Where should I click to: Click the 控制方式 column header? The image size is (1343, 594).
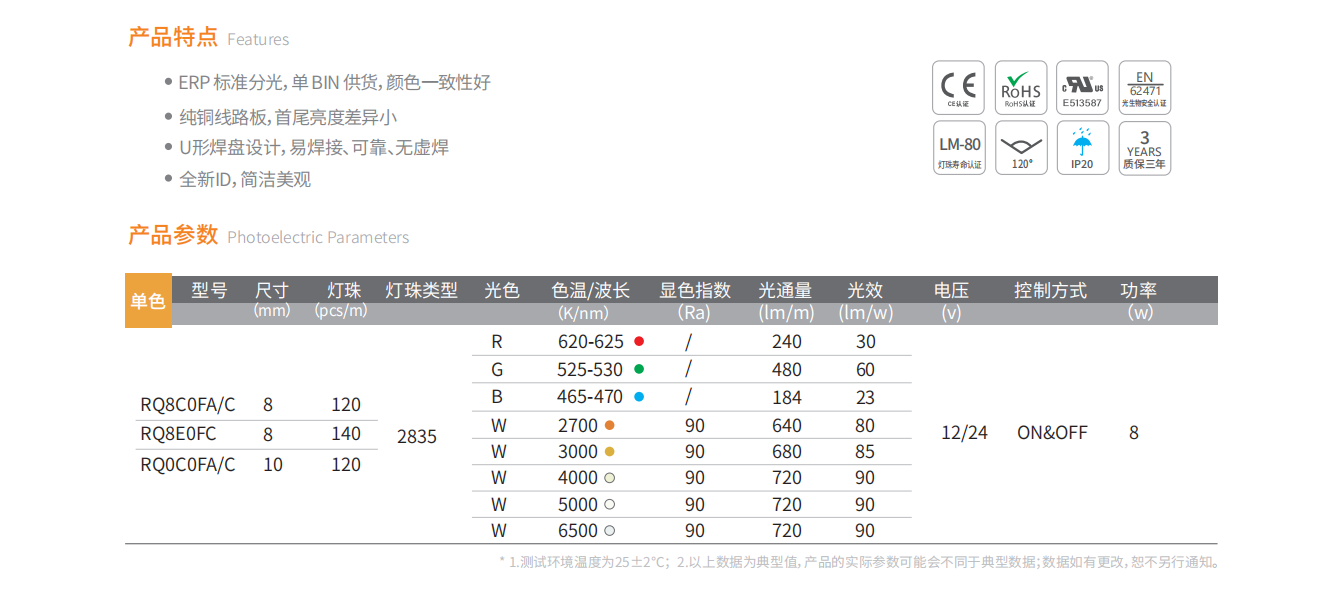(1050, 291)
